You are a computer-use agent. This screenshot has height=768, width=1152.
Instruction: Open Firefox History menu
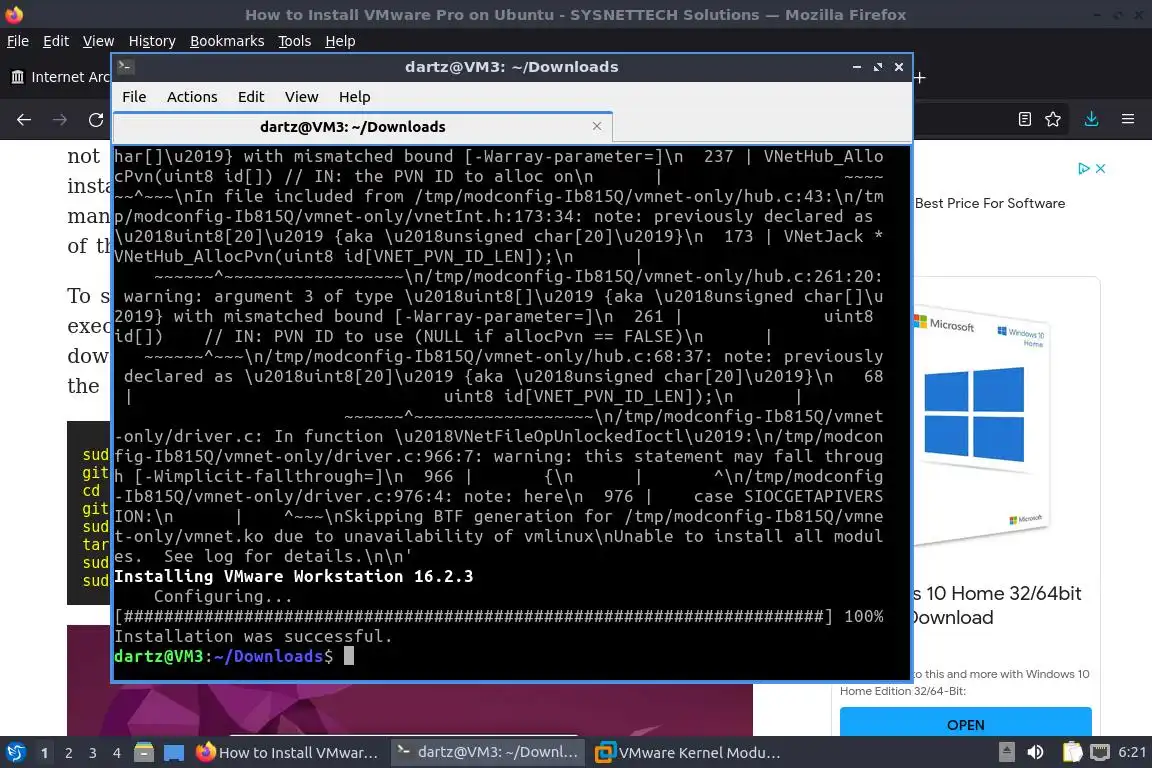pyautogui.click(x=152, y=41)
